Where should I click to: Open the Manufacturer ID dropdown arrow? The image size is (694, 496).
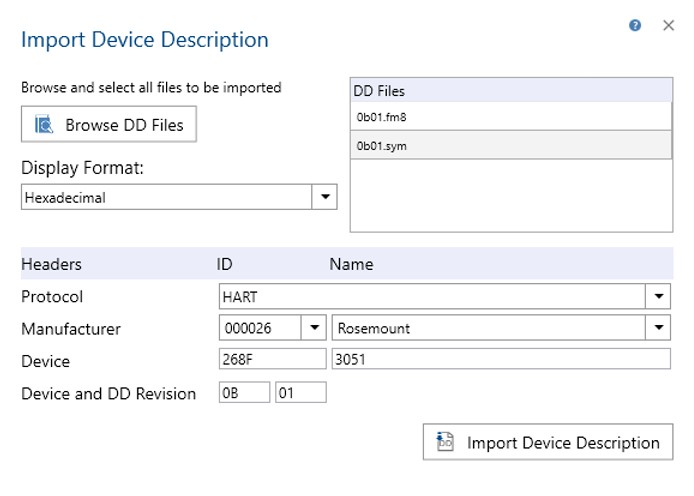click(x=314, y=327)
